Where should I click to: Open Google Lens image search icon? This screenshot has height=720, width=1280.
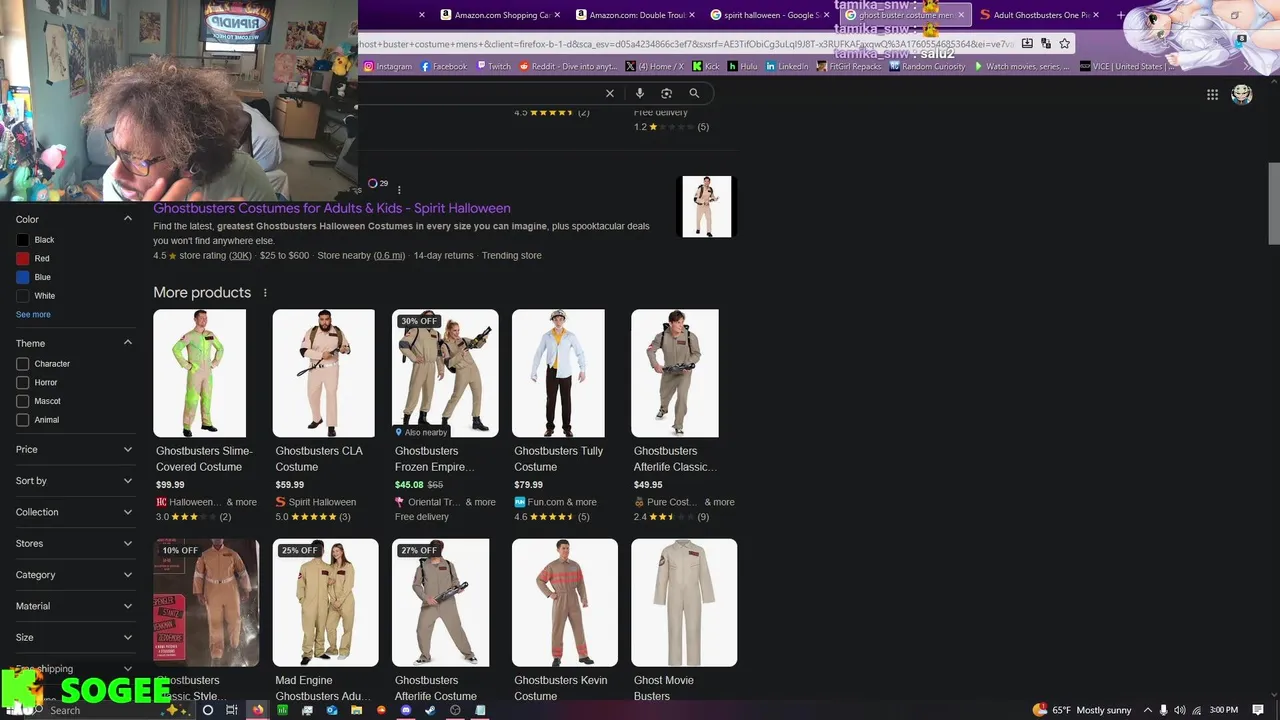point(667,93)
